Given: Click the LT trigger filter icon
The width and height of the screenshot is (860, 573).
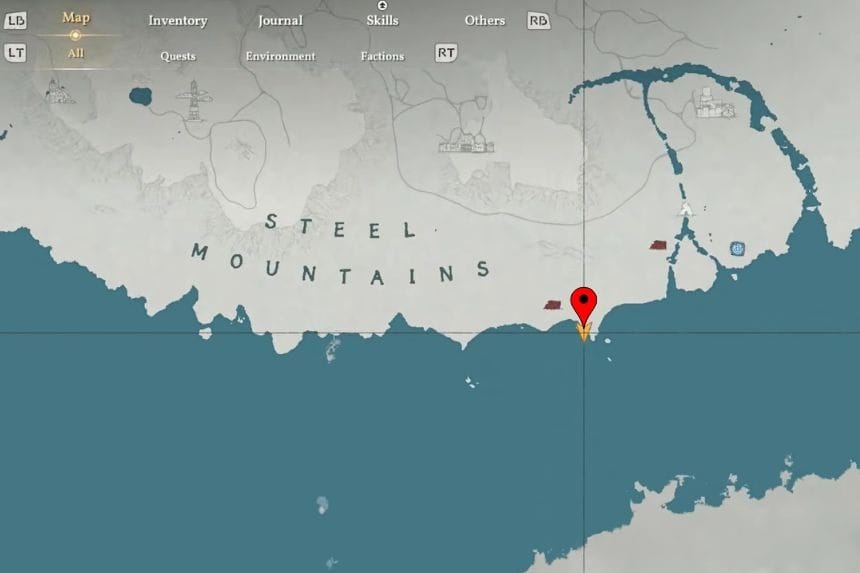Looking at the screenshot, I should [x=15, y=53].
